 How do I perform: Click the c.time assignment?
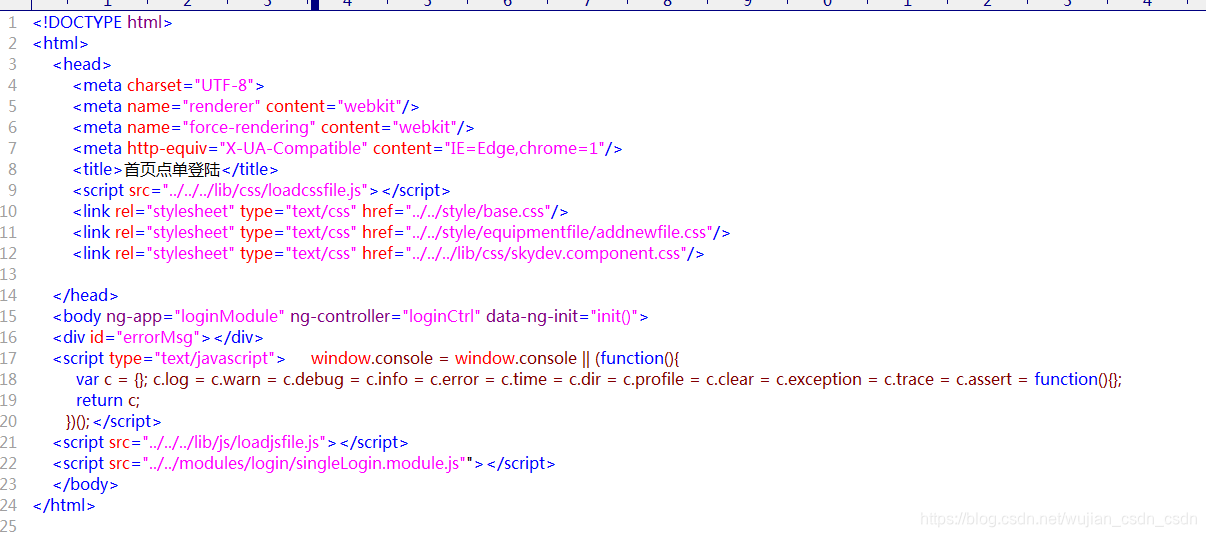(x=525, y=379)
